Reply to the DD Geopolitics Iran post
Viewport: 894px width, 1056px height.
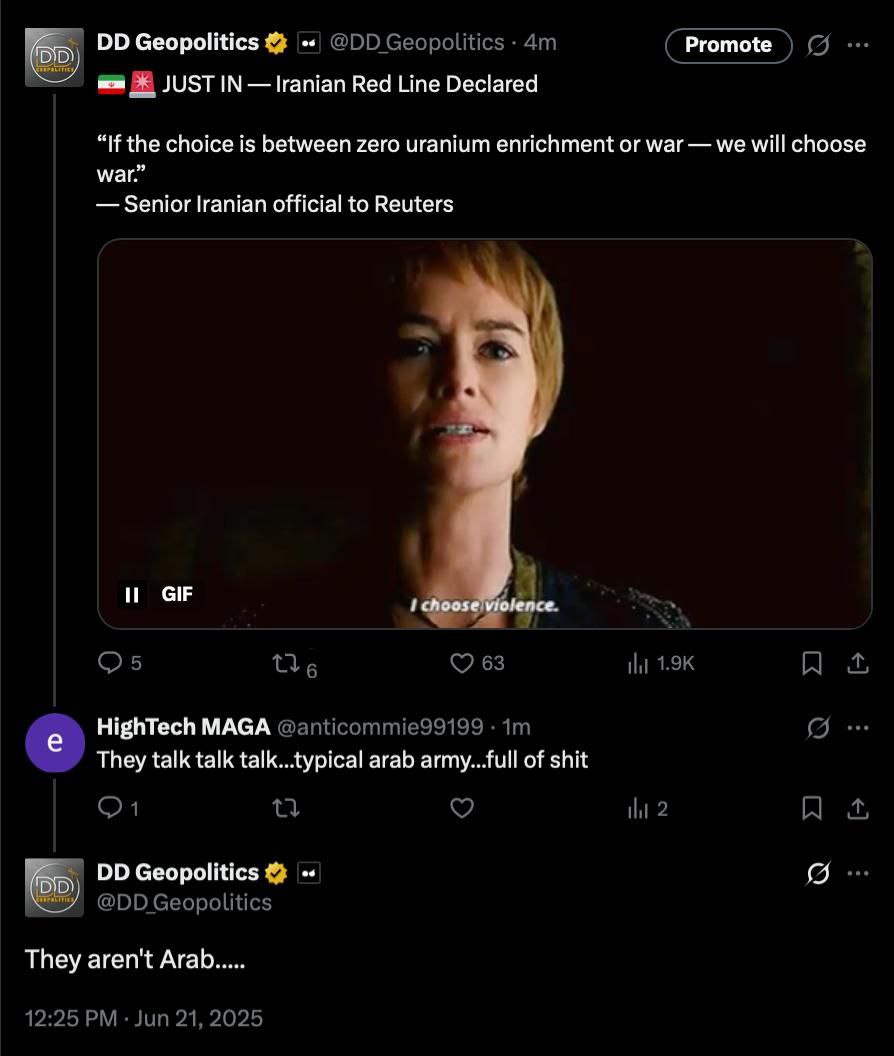point(109,663)
